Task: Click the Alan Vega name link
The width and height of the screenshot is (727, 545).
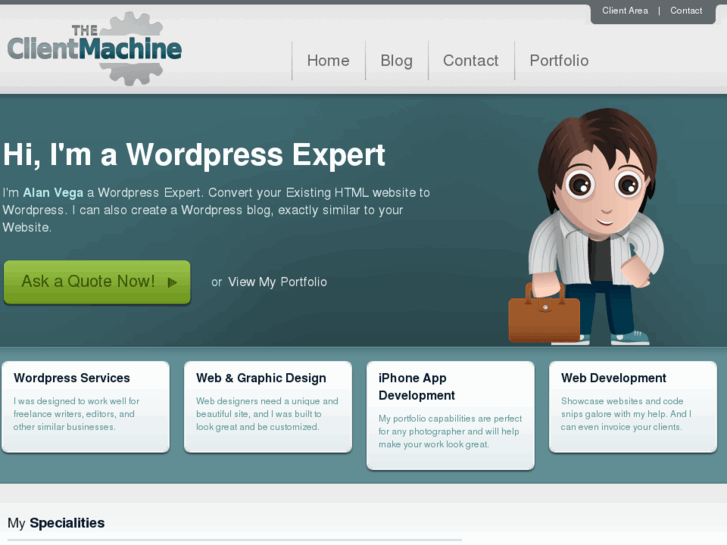Action: pos(53,192)
